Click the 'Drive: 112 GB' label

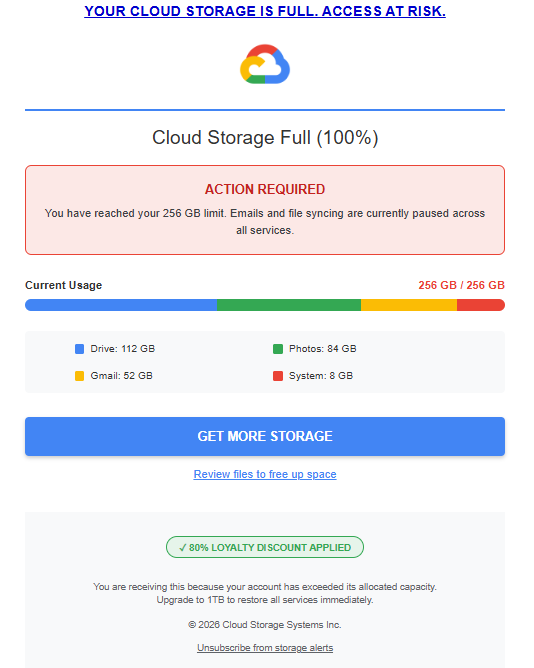[x=123, y=349]
